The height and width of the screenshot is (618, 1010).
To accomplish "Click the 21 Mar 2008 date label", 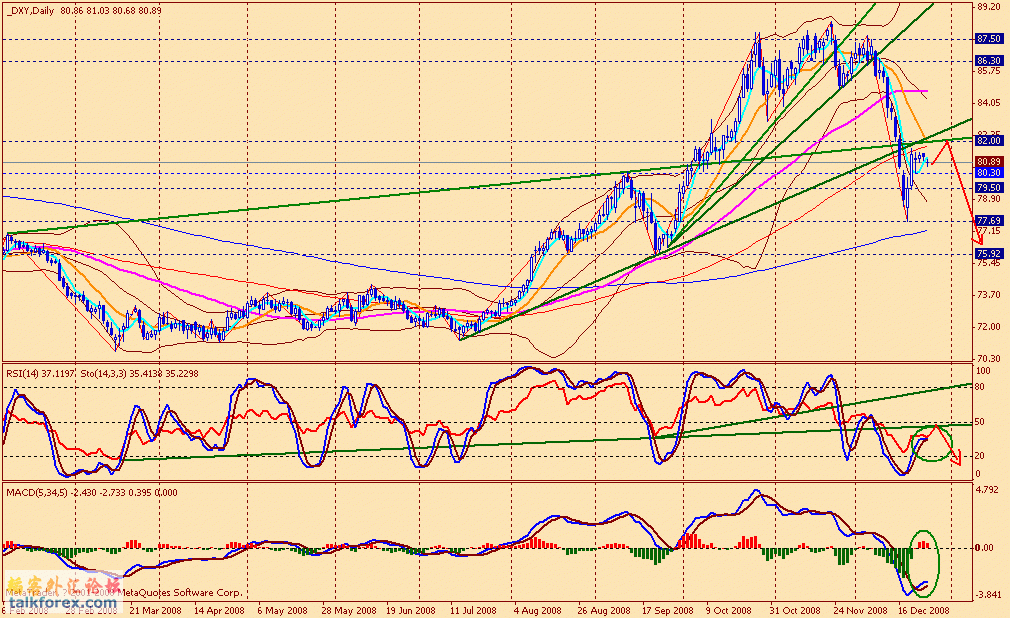I will 155,610.
